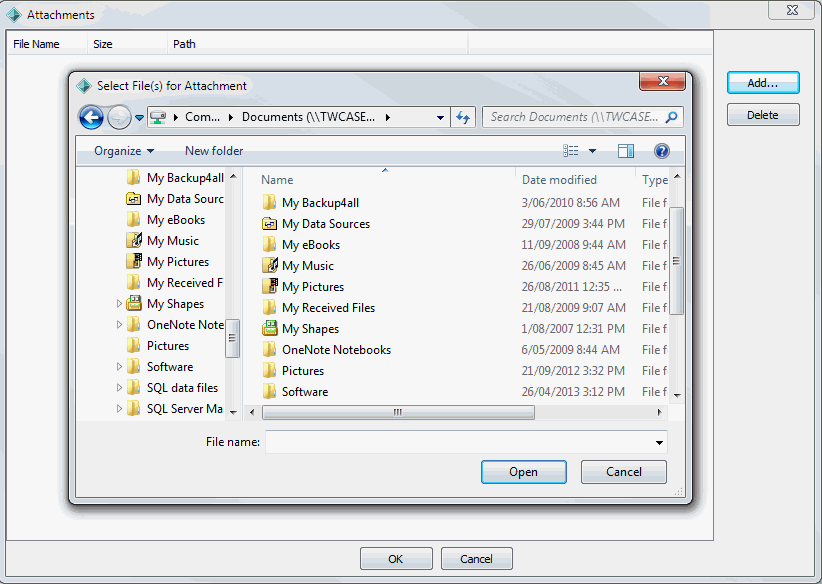Image resolution: width=822 pixels, height=584 pixels.
Task: Click My Data Sources icon in navigation tree
Action: pyautogui.click(x=134, y=199)
